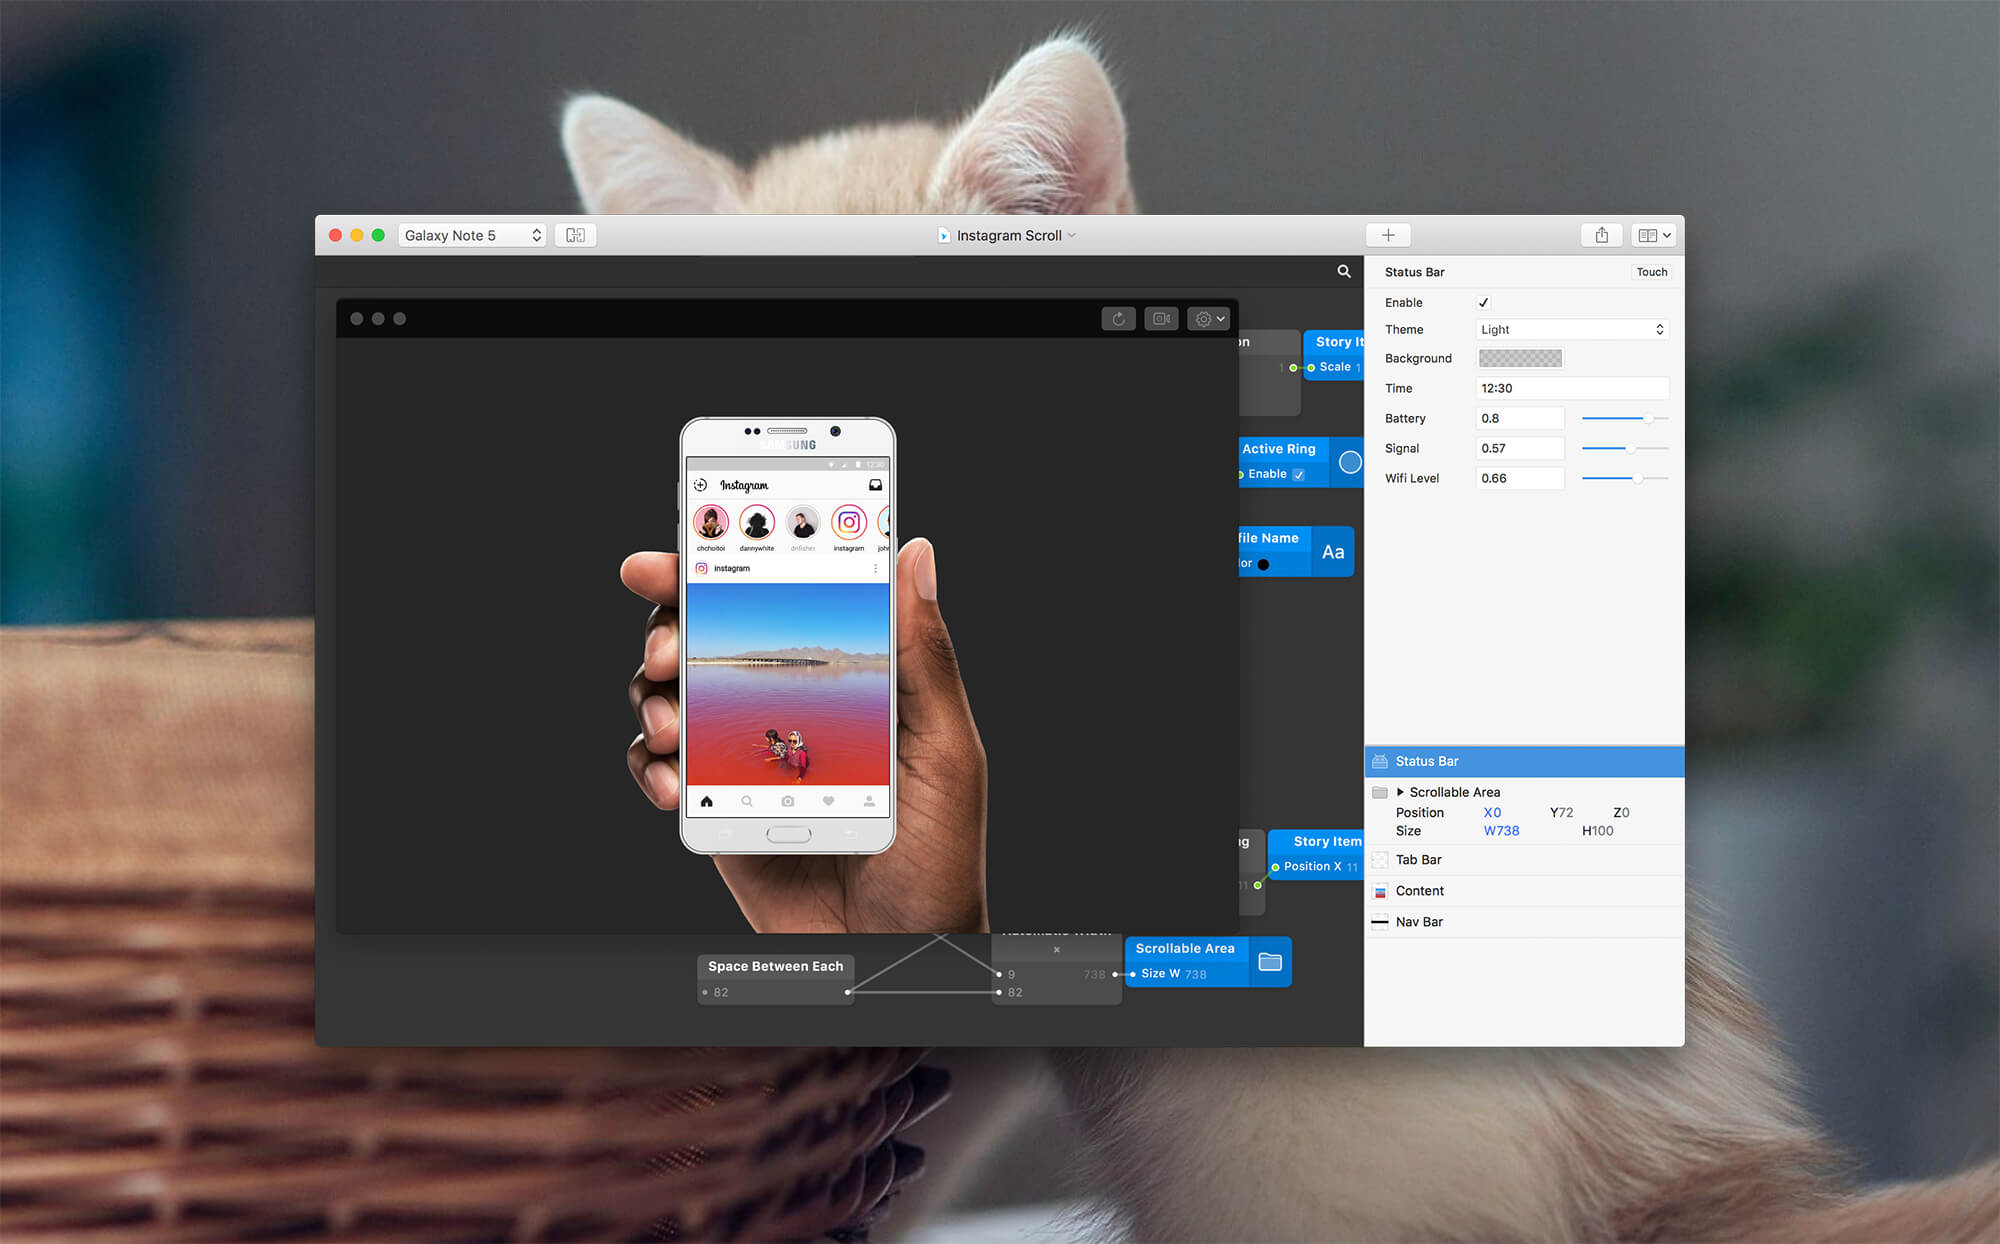Image resolution: width=2000 pixels, height=1244 pixels.
Task: Click the screen mirror/presentation icon
Action: click(576, 235)
